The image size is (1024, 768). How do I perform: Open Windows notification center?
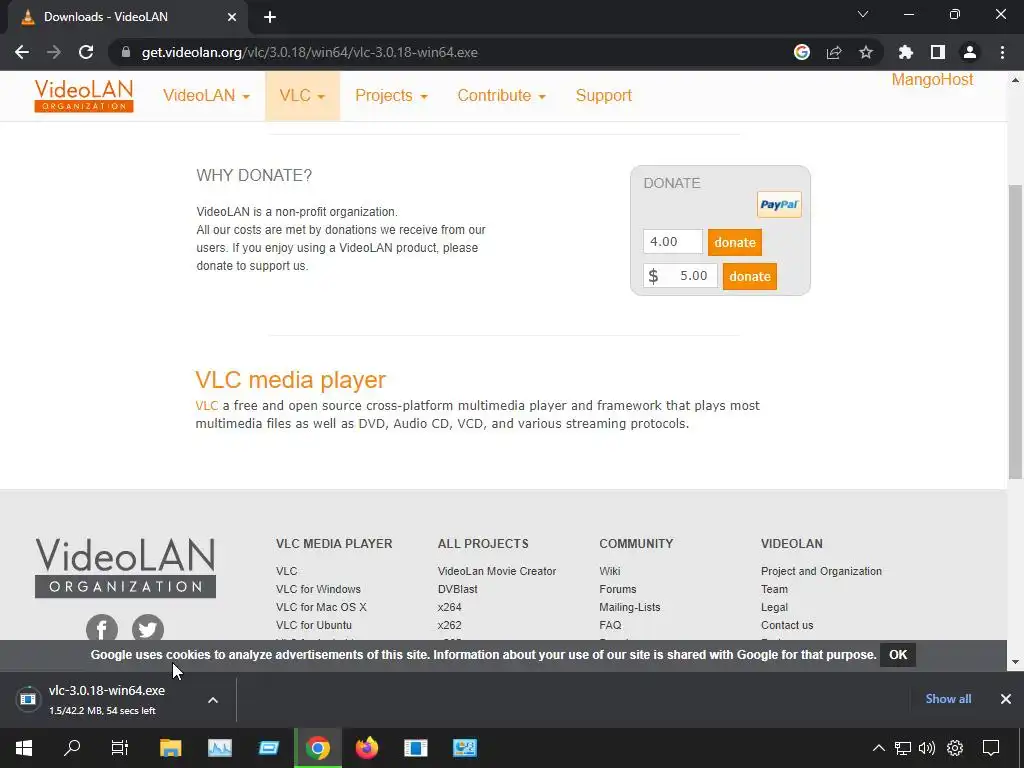(991, 748)
